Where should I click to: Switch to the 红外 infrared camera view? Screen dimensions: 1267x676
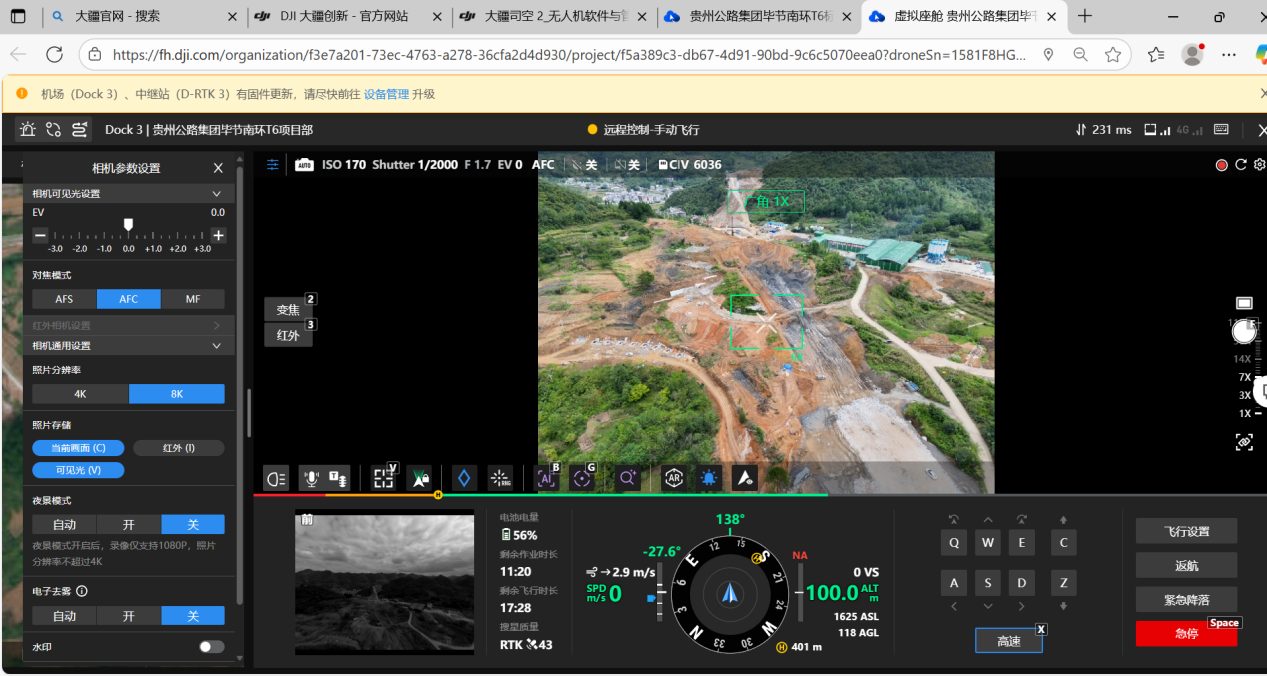click(288, 336)
